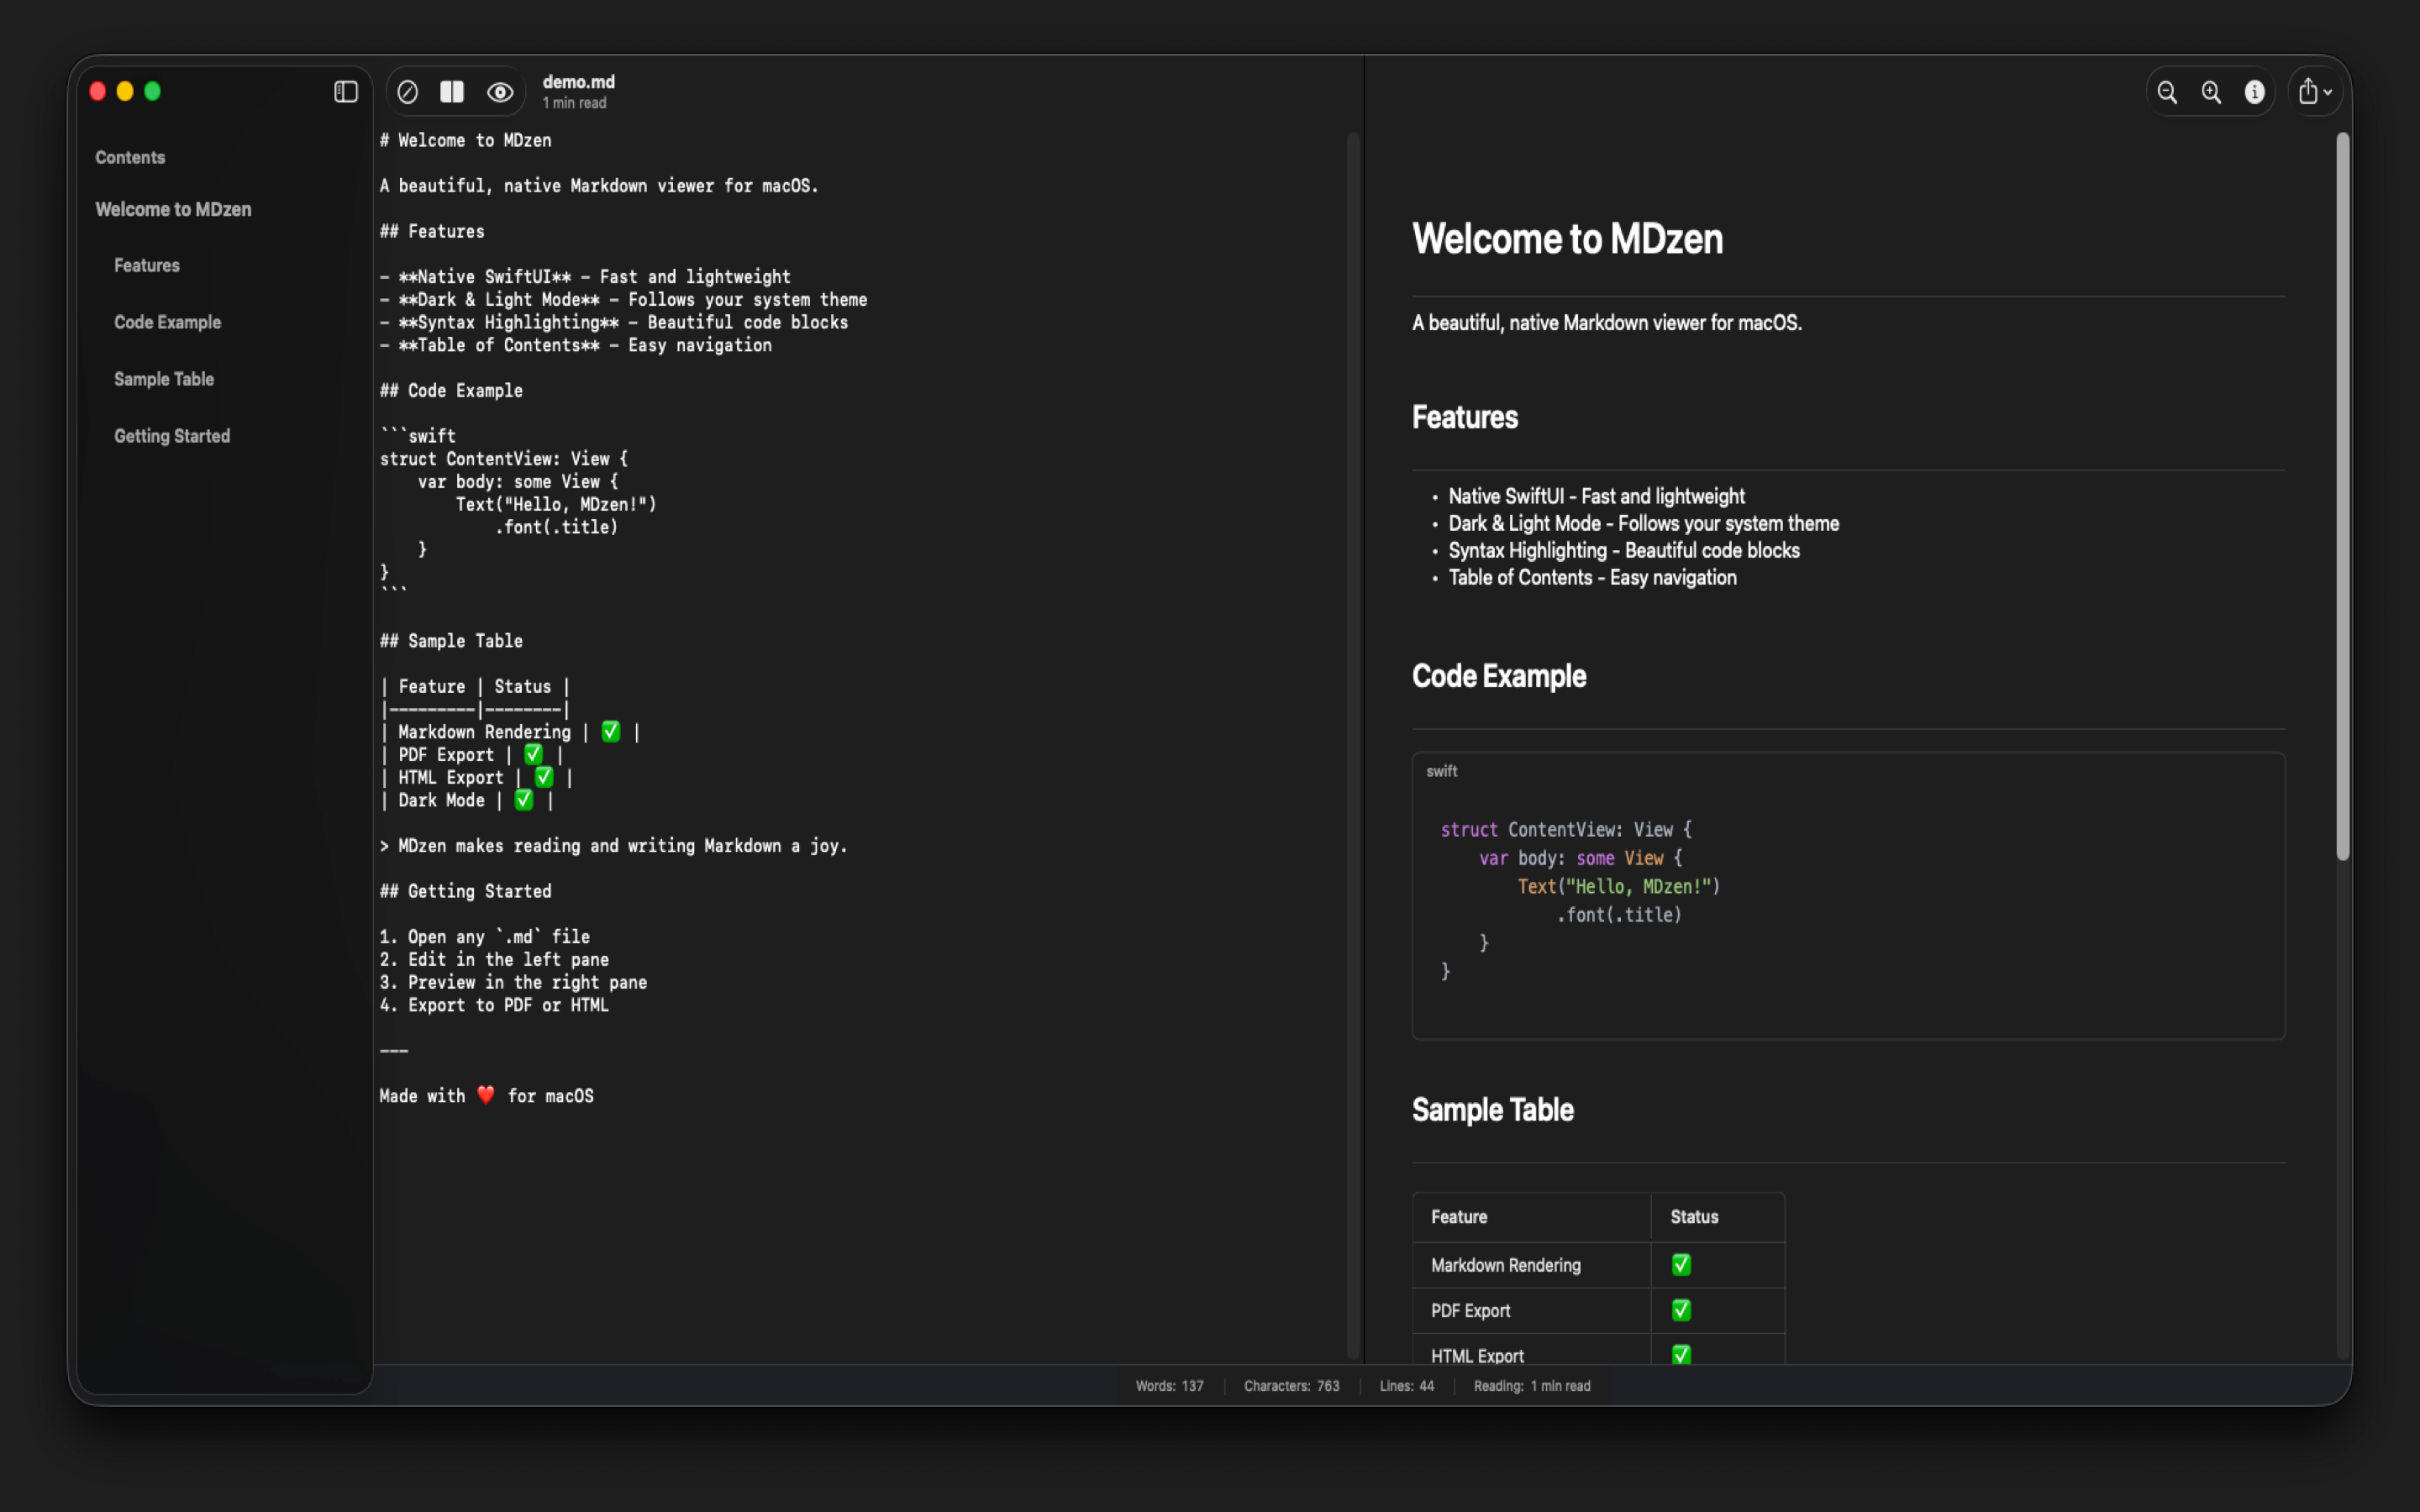Toggle the sidebar visibility
Viewport: 2420px width, 1512px height.
(345, 91)
